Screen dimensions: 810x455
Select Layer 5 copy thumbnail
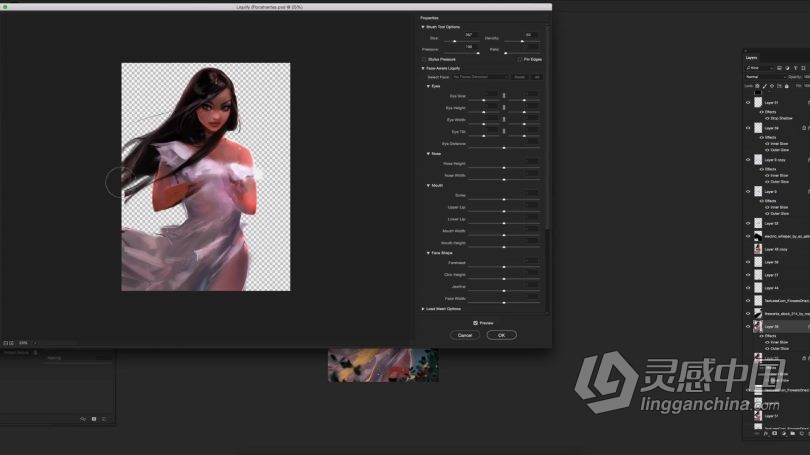pos(758,160)
